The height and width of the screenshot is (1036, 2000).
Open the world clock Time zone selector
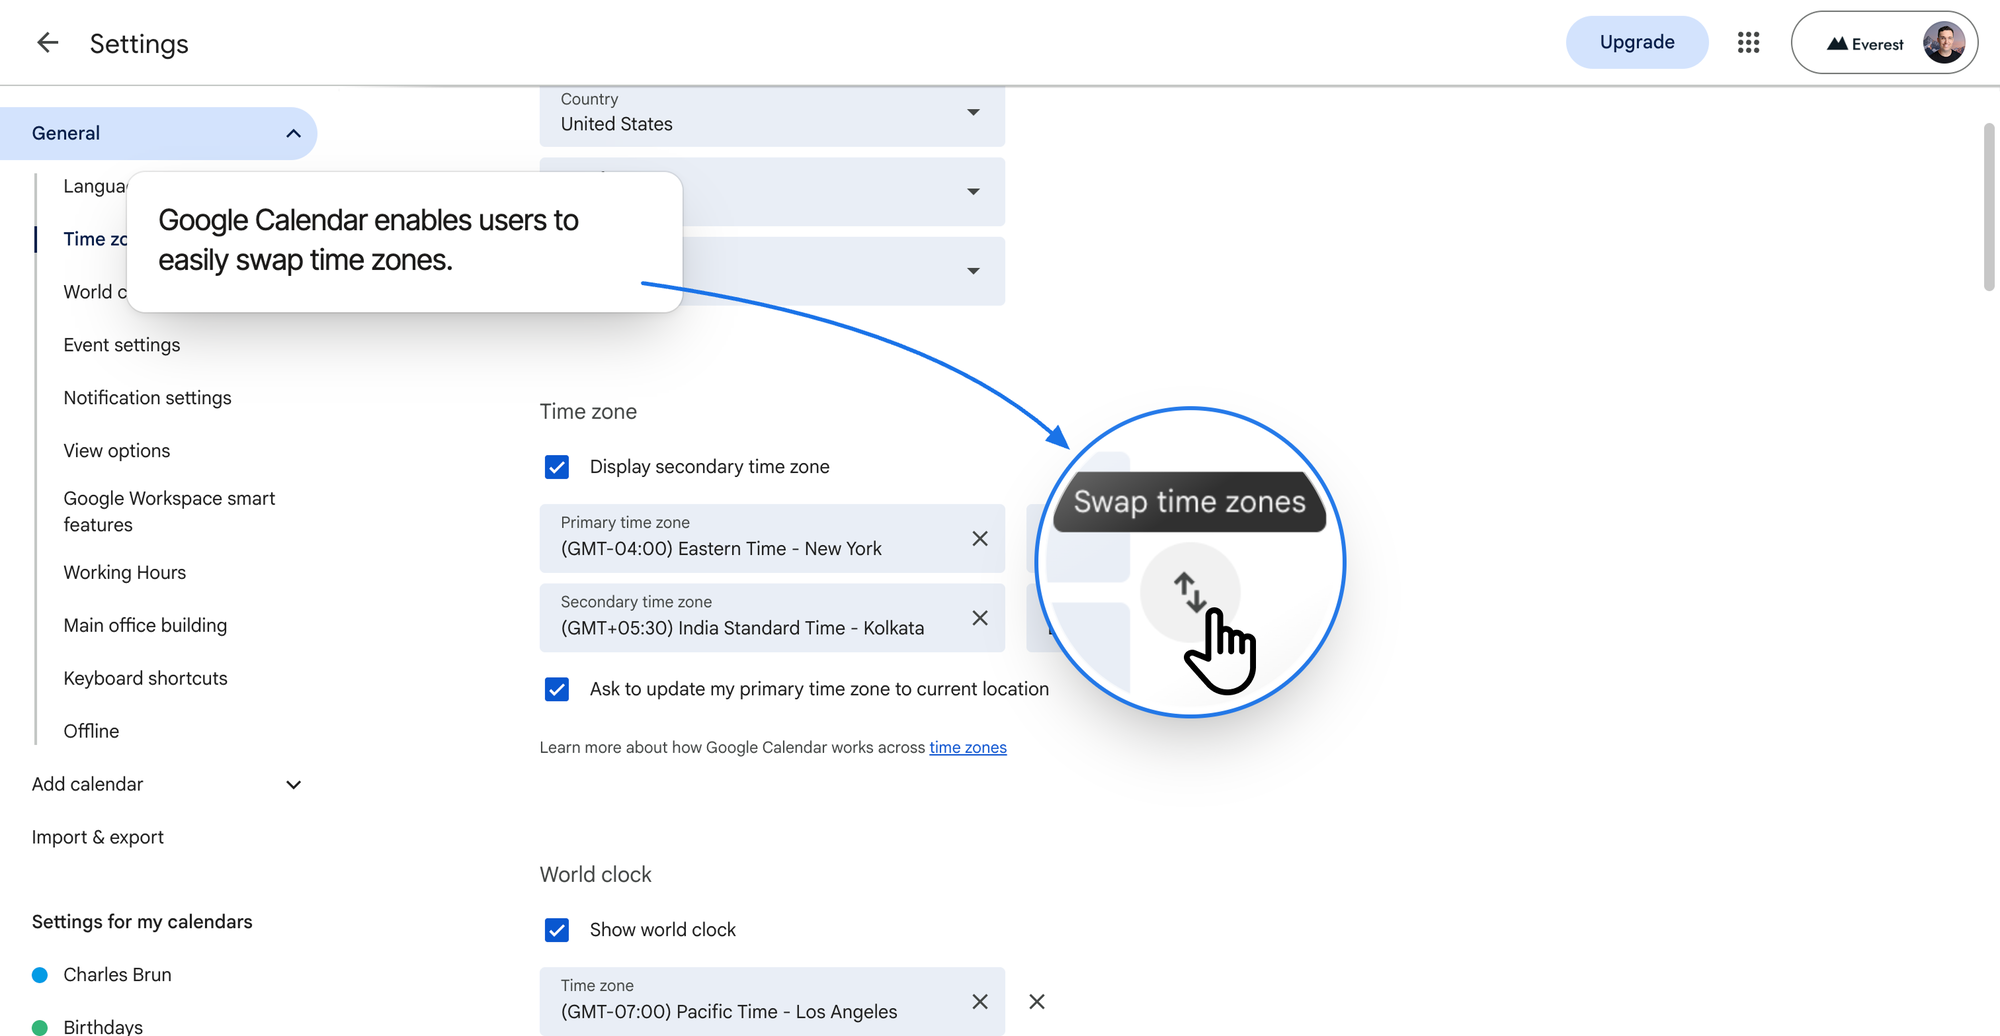pyautogui.click(x=772, y=1001)
